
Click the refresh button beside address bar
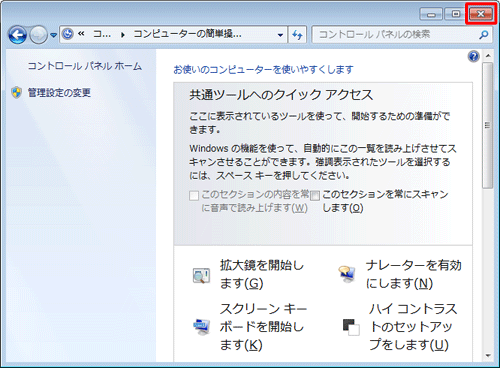[297, 35]
